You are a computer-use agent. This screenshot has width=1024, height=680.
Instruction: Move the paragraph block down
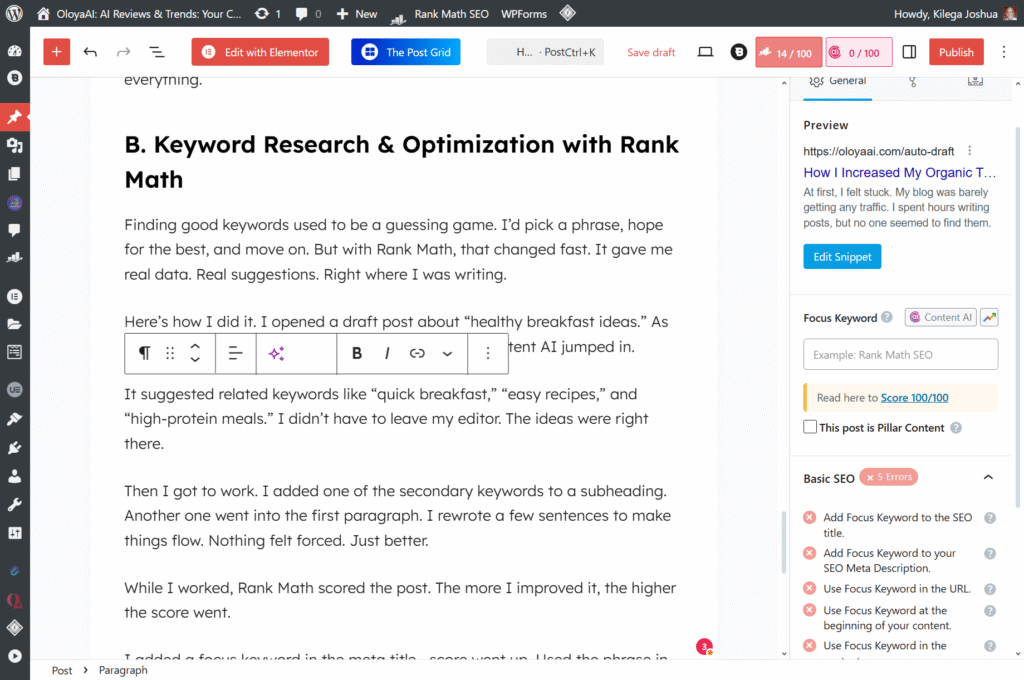(x=195, y=360)
